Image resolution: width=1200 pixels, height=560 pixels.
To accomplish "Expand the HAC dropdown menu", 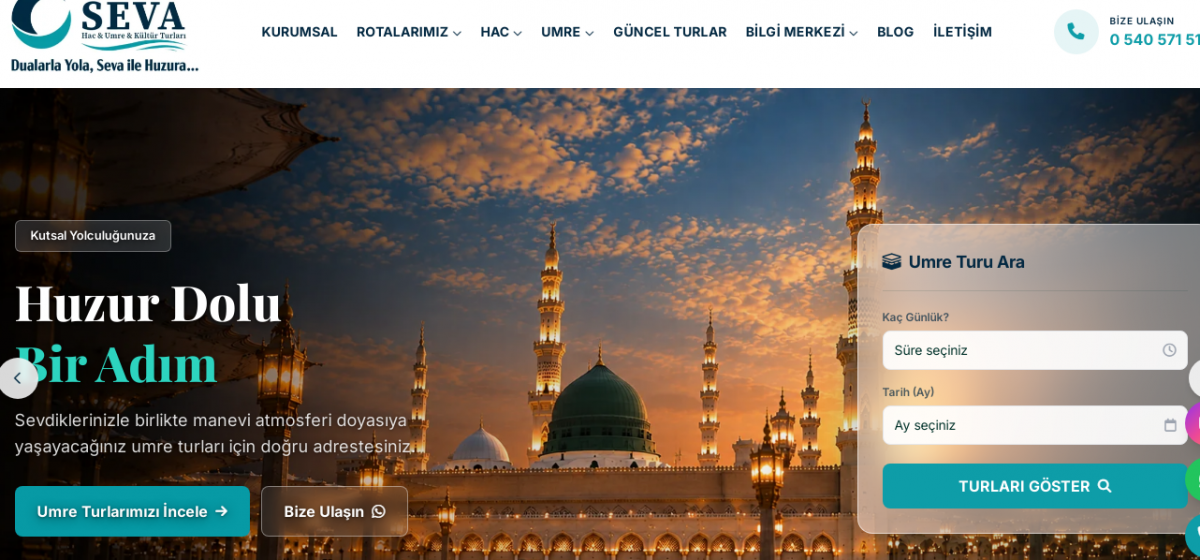I will pos(501,32).
